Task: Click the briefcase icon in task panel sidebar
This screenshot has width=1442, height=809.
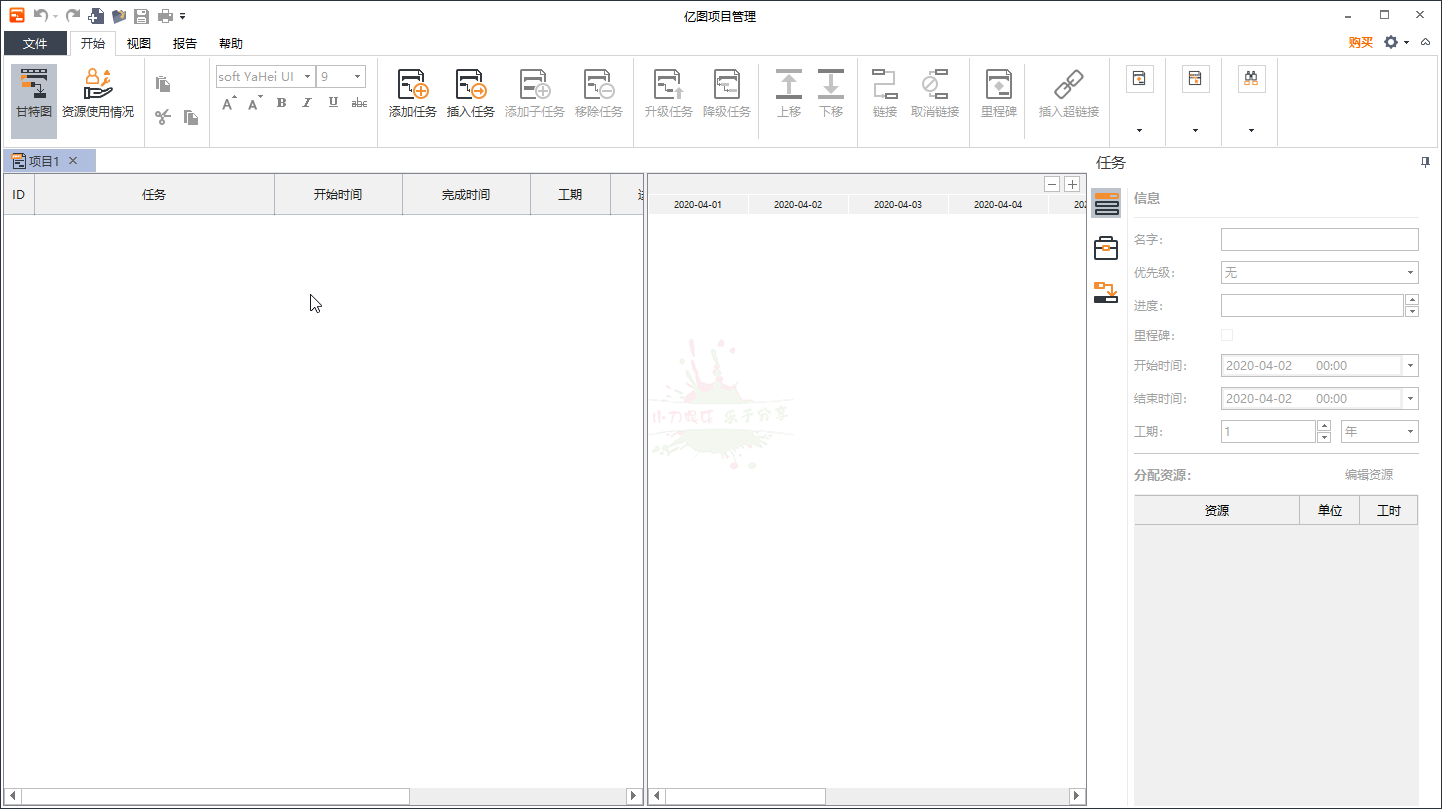Action: (x=1106, y=248)
